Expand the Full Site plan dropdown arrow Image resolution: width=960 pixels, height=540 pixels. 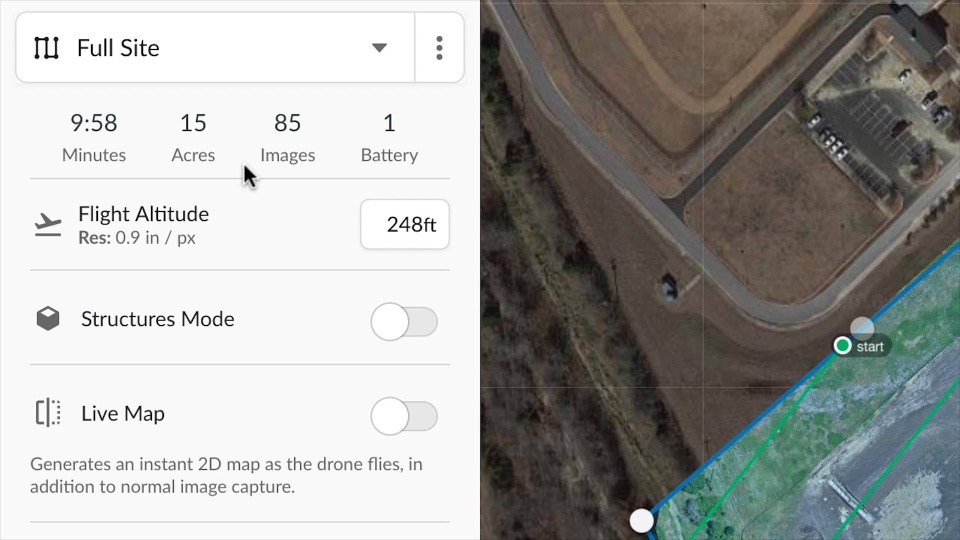coord(379,48)
